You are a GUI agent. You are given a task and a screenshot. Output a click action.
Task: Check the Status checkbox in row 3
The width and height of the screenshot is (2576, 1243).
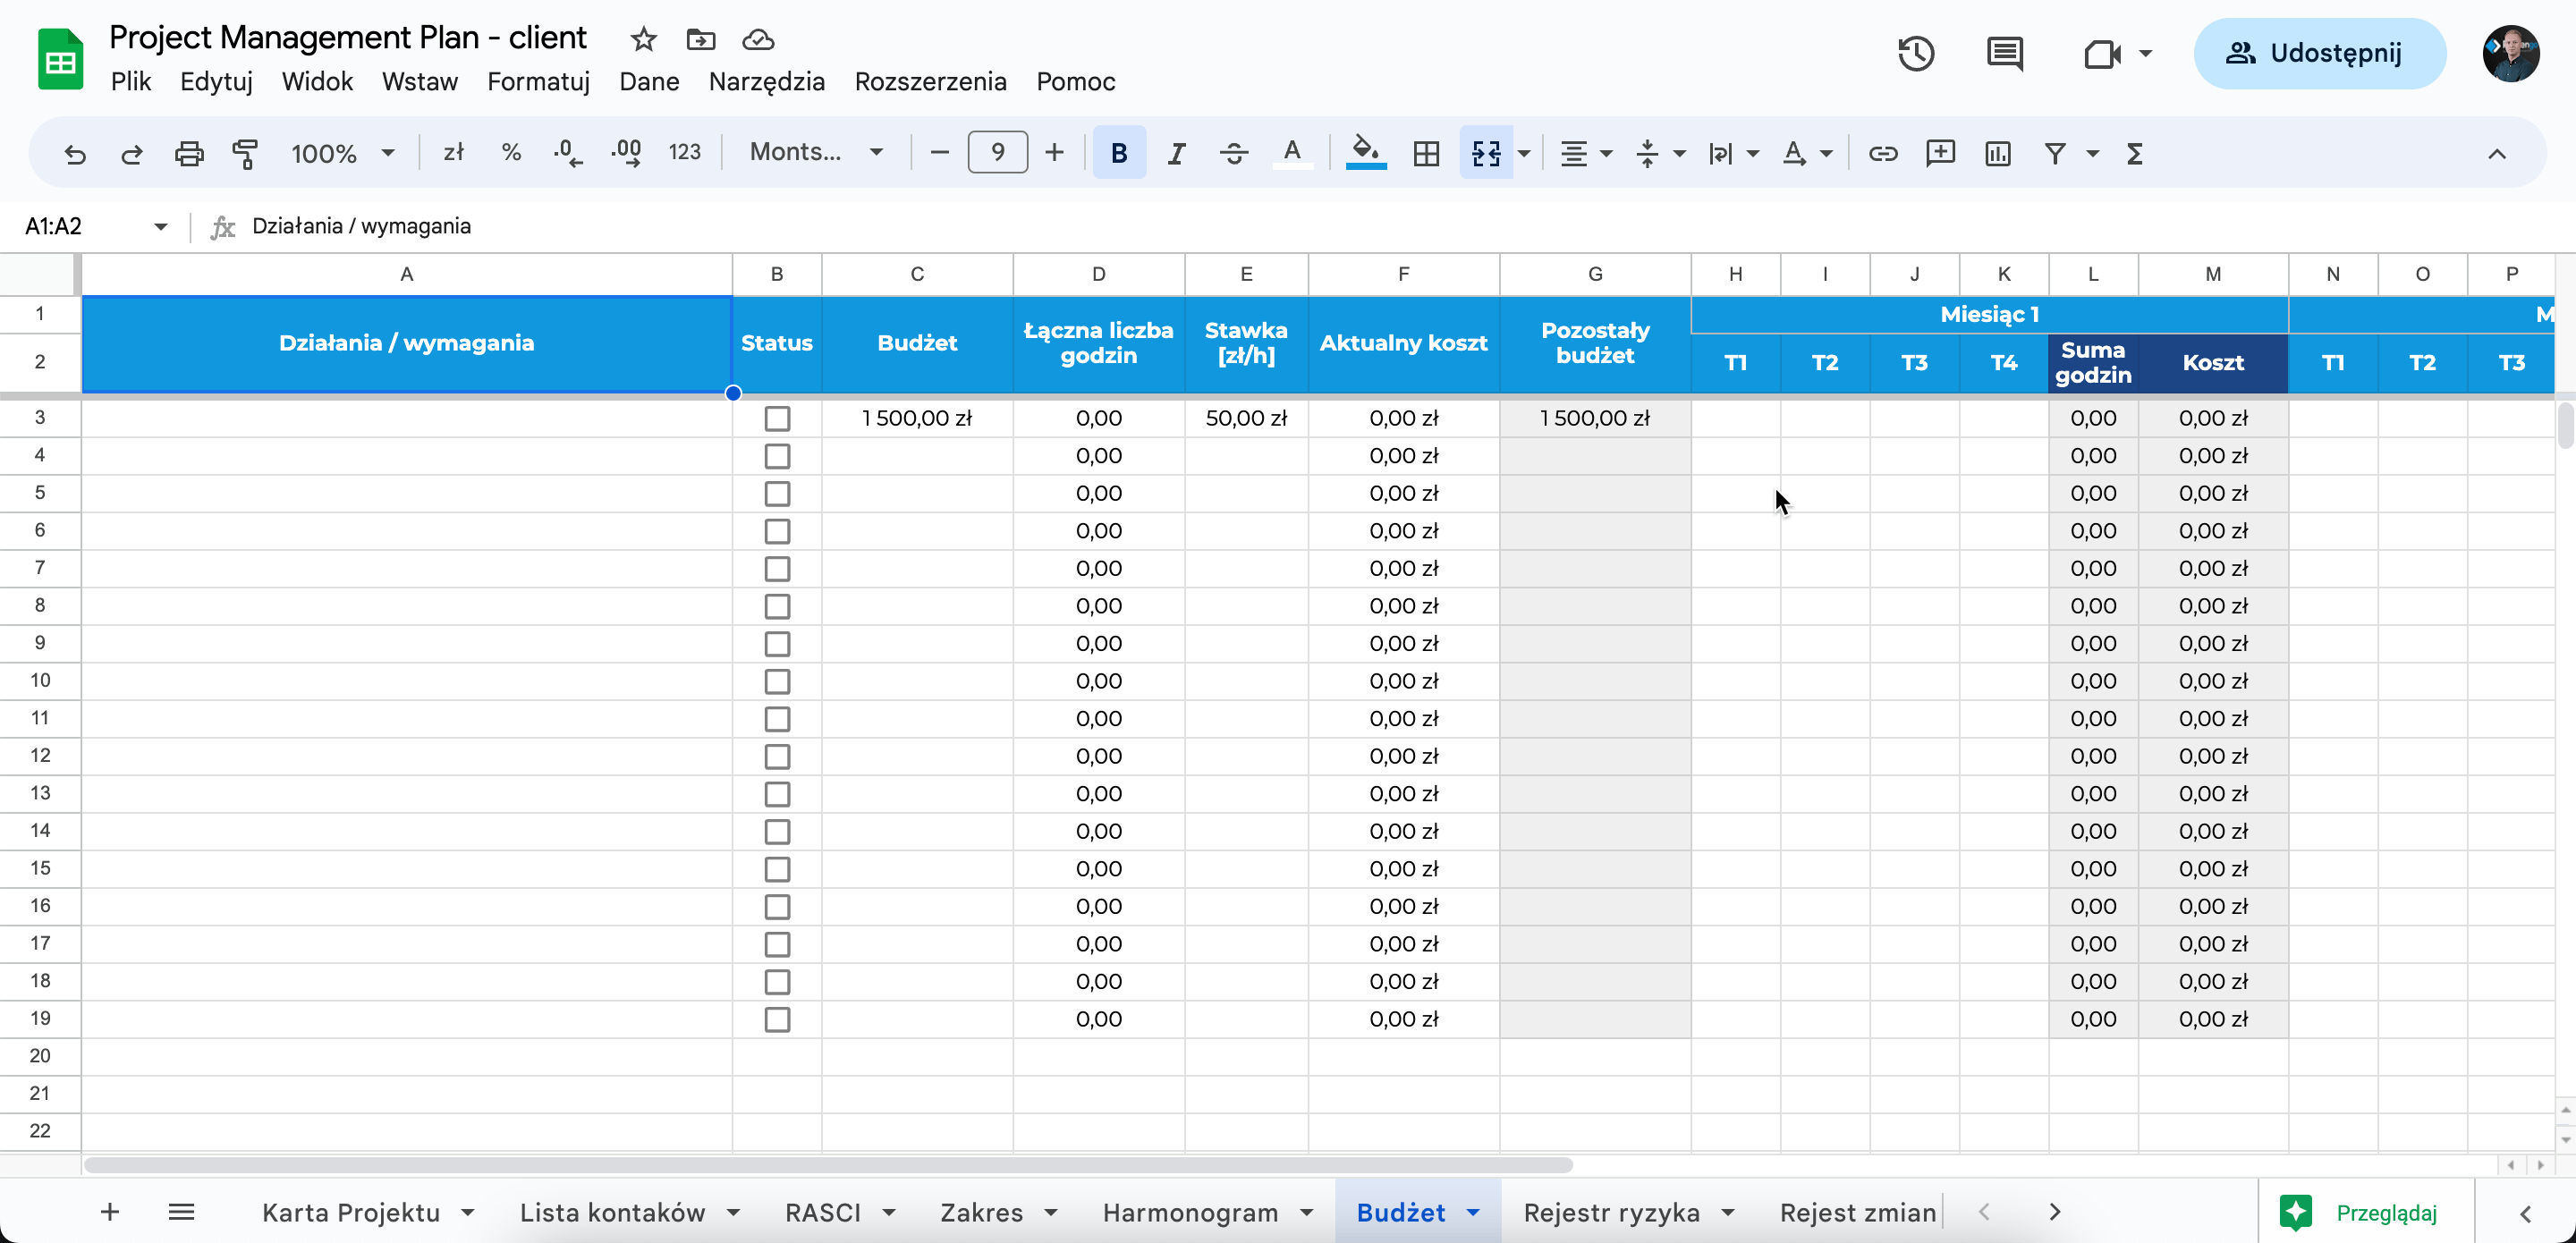click(777, 418)
